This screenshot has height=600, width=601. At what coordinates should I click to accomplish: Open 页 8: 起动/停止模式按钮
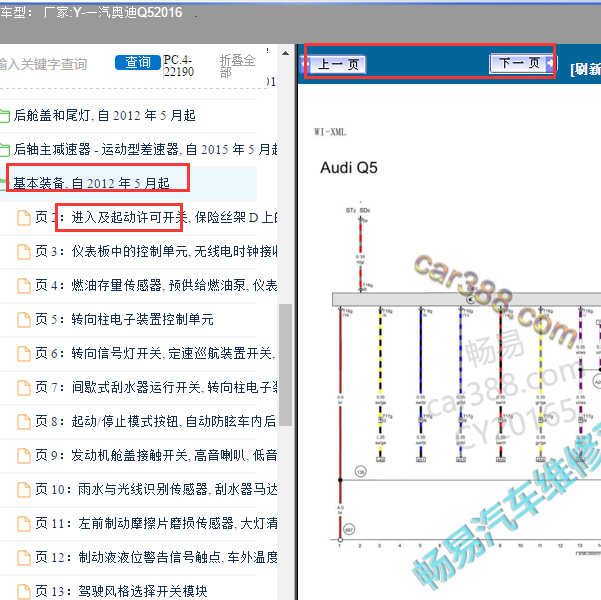coord(156,421)
